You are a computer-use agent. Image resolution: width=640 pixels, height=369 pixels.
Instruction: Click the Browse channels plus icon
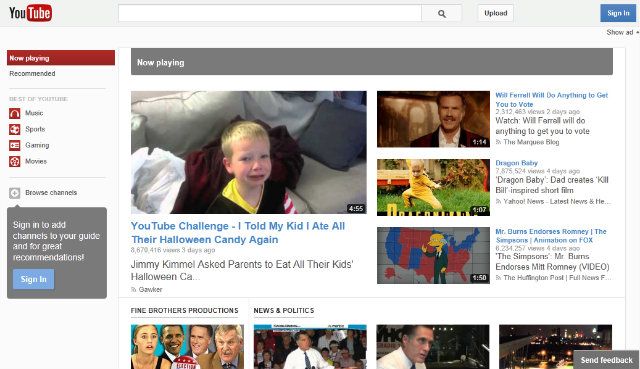point(14,193)
